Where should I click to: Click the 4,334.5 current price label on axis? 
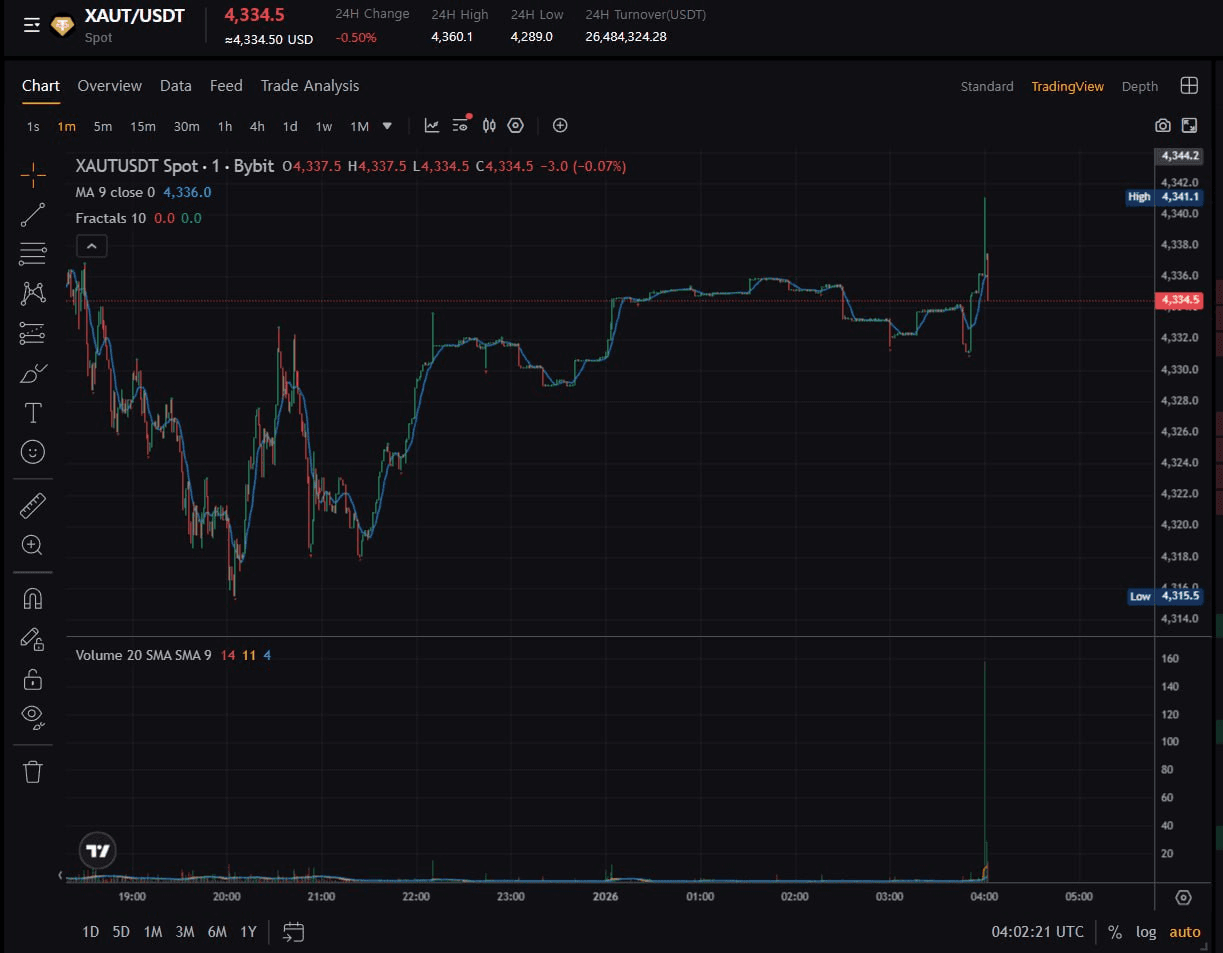tap(1178, 300)
